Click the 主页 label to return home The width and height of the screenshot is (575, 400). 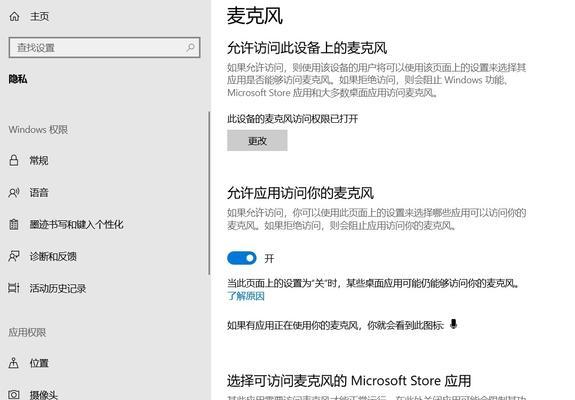[39, 16]
